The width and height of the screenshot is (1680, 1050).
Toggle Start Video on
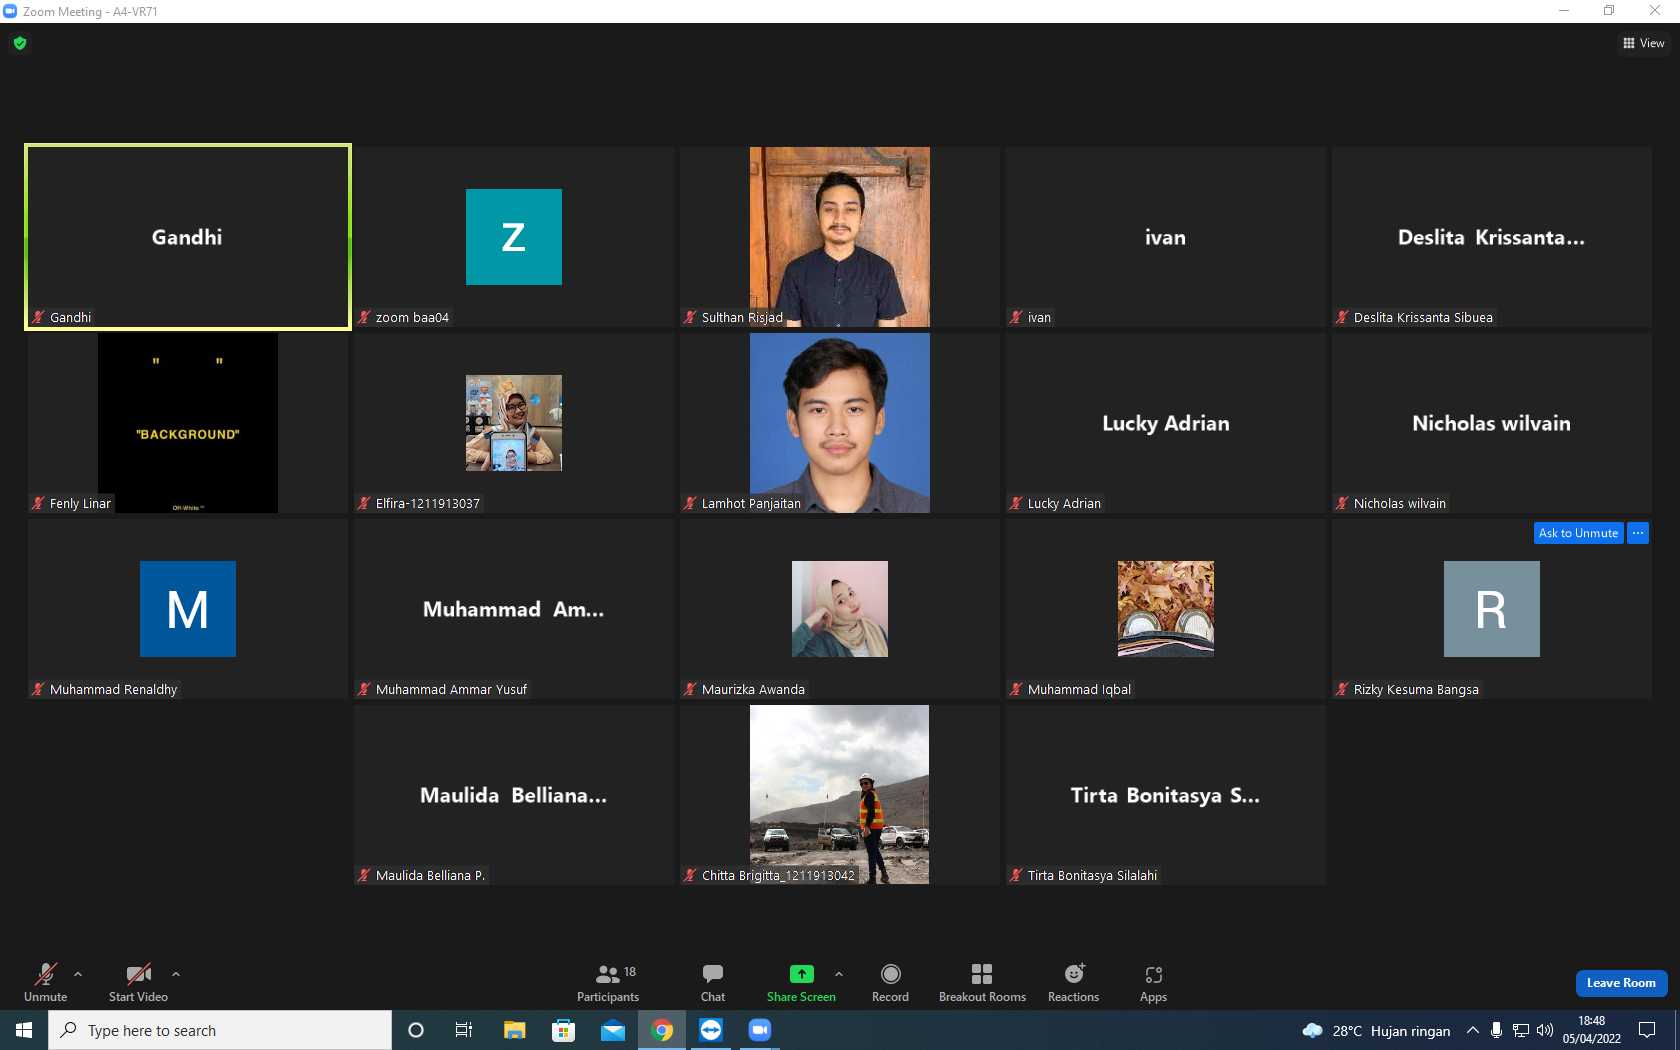(138, 983)
